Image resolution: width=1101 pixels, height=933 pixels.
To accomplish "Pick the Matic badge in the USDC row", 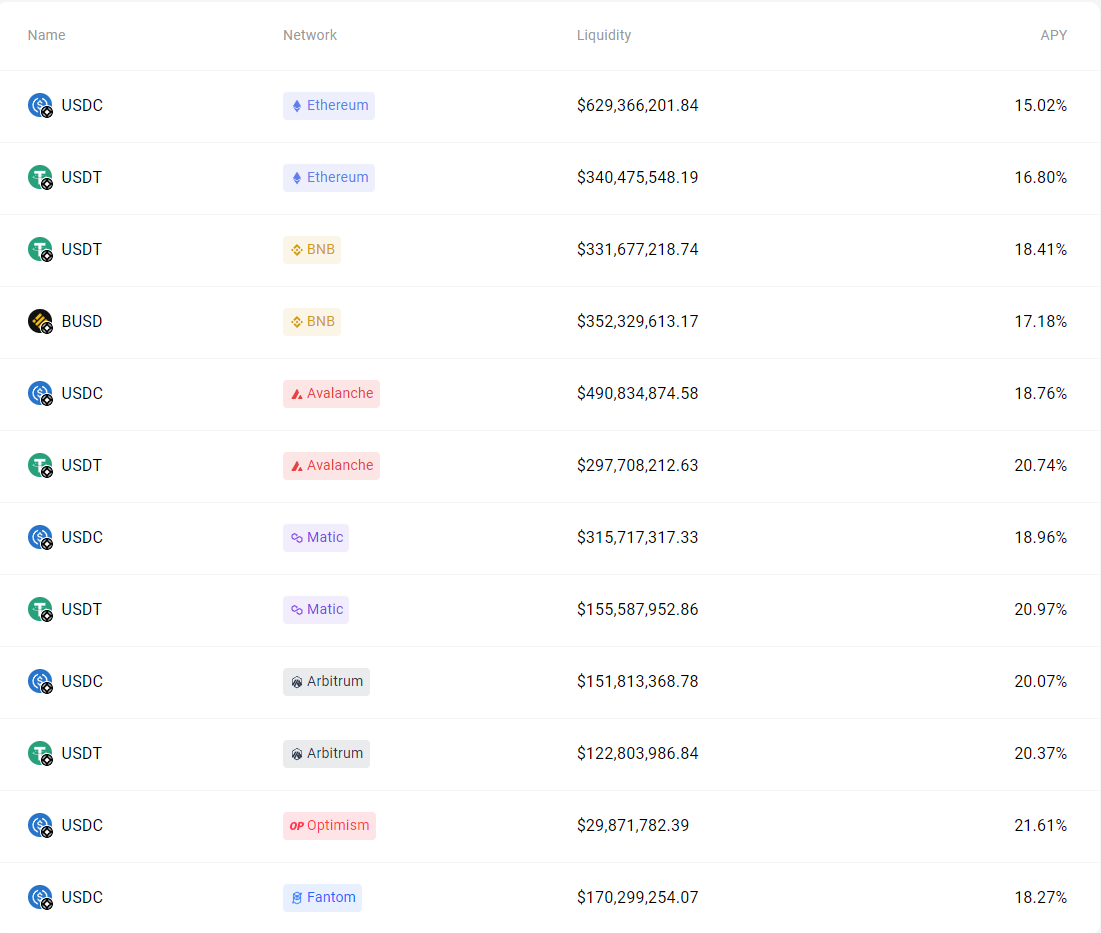I will tap(316, 538).
